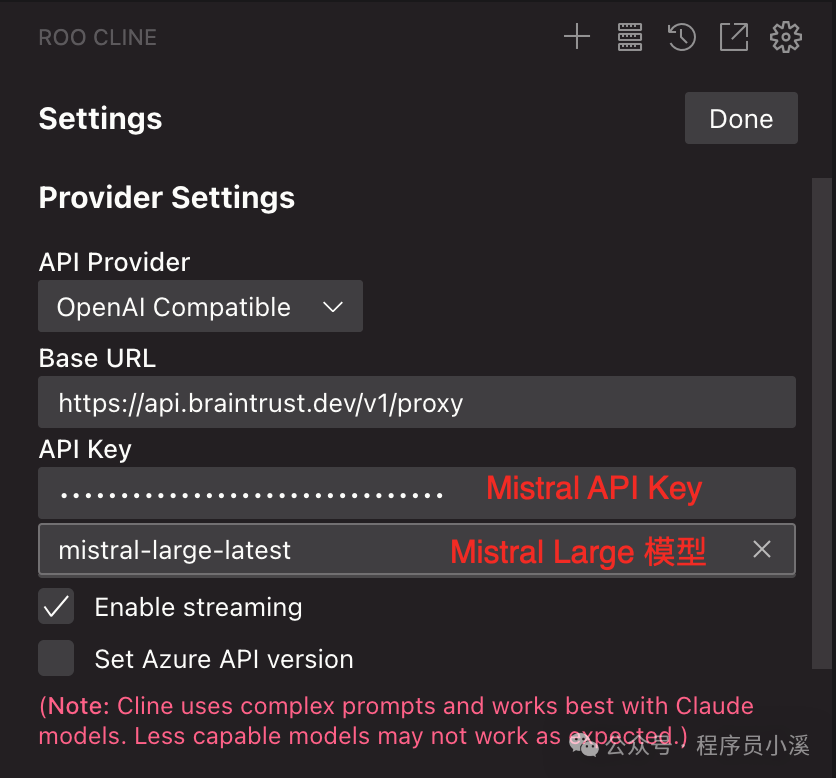Click the model ID input field
The width and height of the screenshot is (836, 778).
[417, 549]
